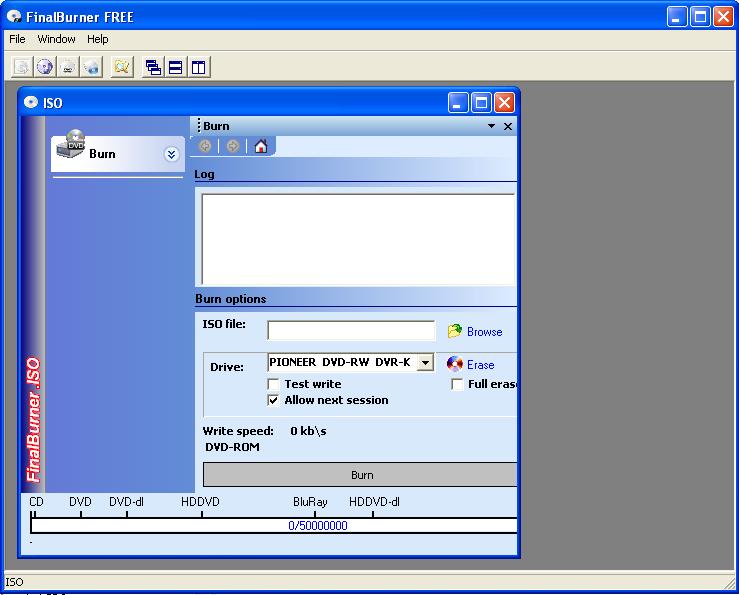Open the Burn panel dropdown arrow menu
Screen dimensions: 739x595
coord(491,126)
